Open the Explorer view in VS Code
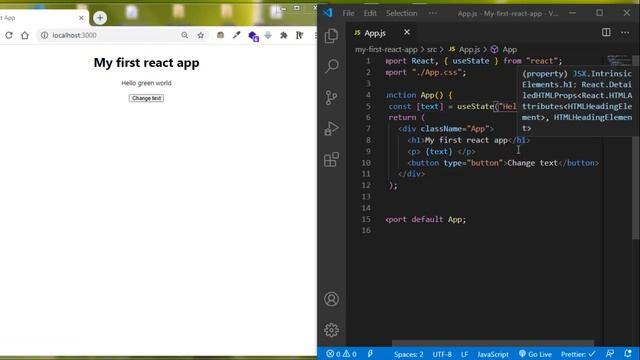Viewport: 640px width, 360px height. tap(331, 36)
